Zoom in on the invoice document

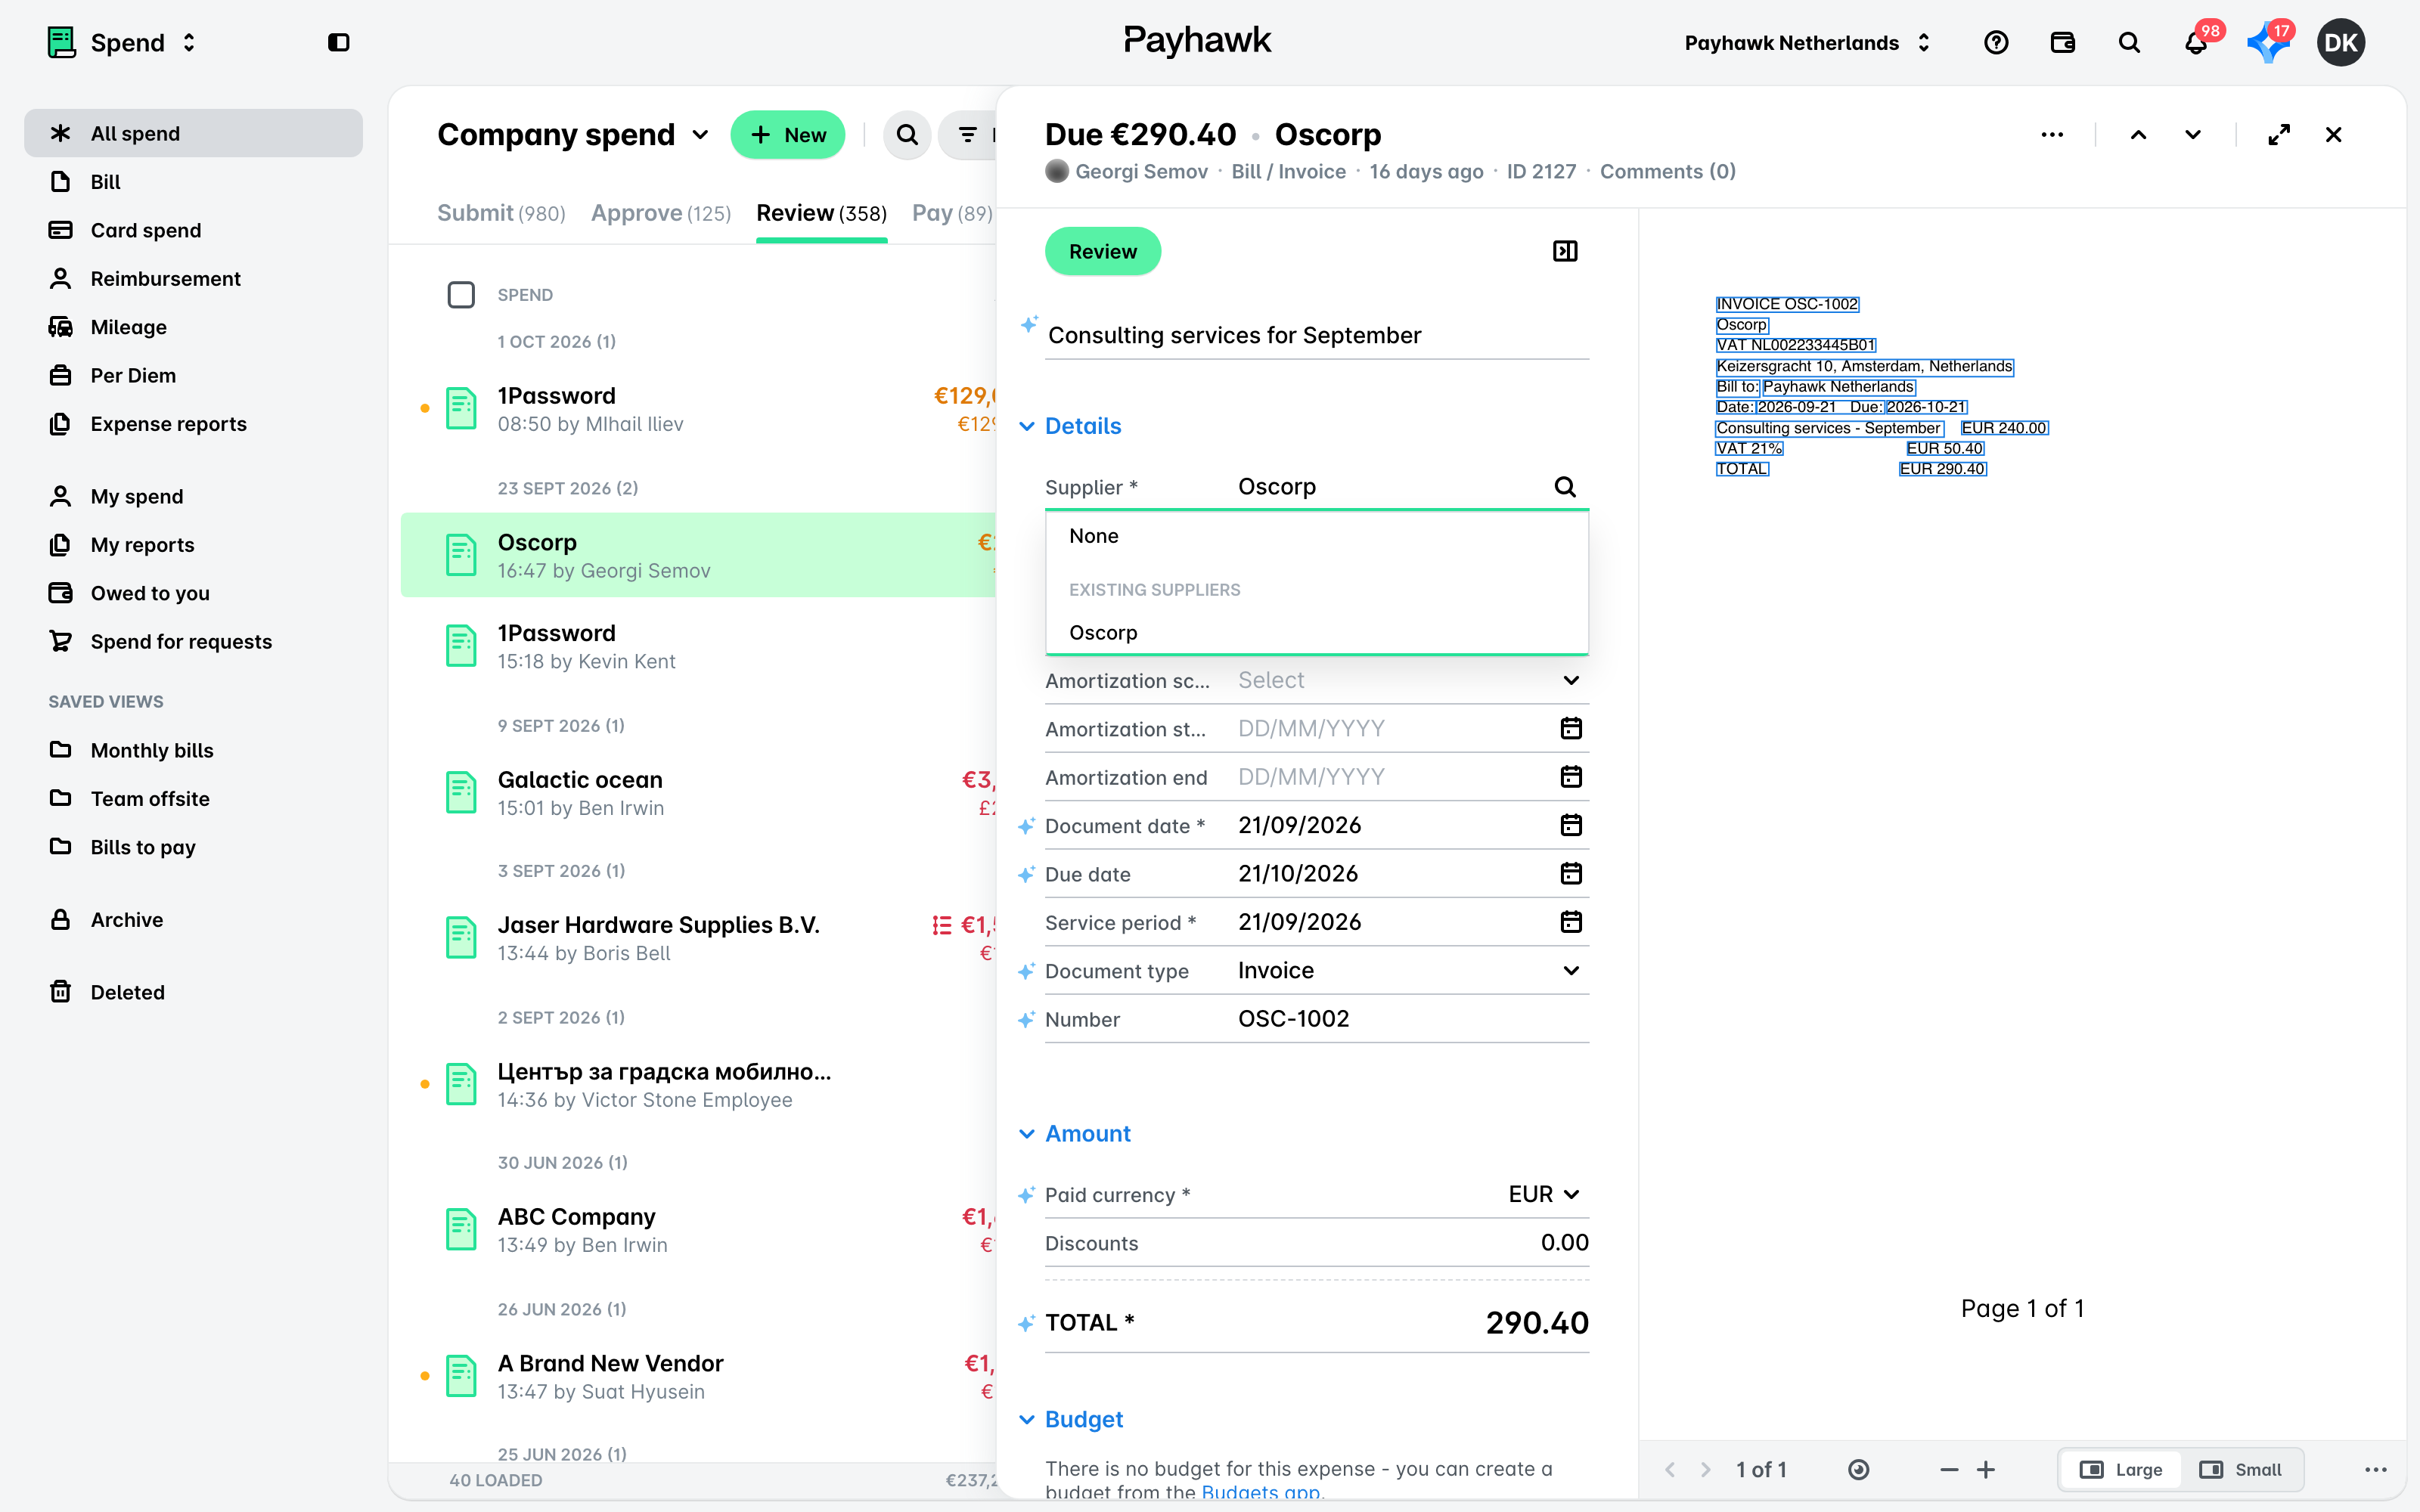[x=1986, y=1469]
